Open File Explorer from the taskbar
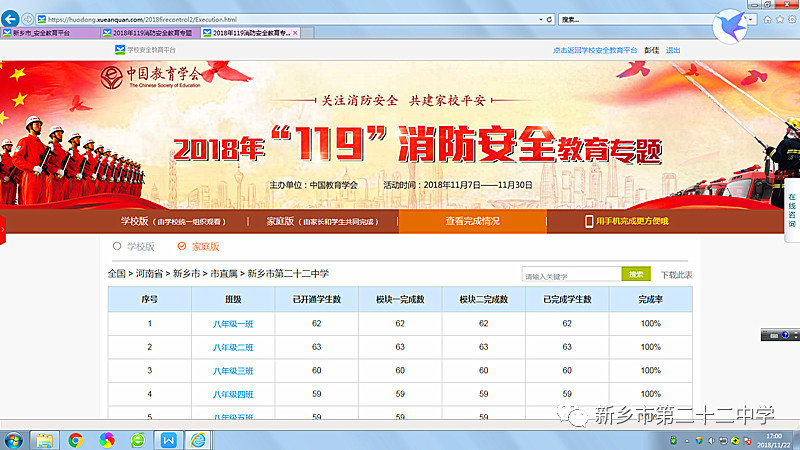Viewport: 800px width, 450px height. click(x=44, y=440)
